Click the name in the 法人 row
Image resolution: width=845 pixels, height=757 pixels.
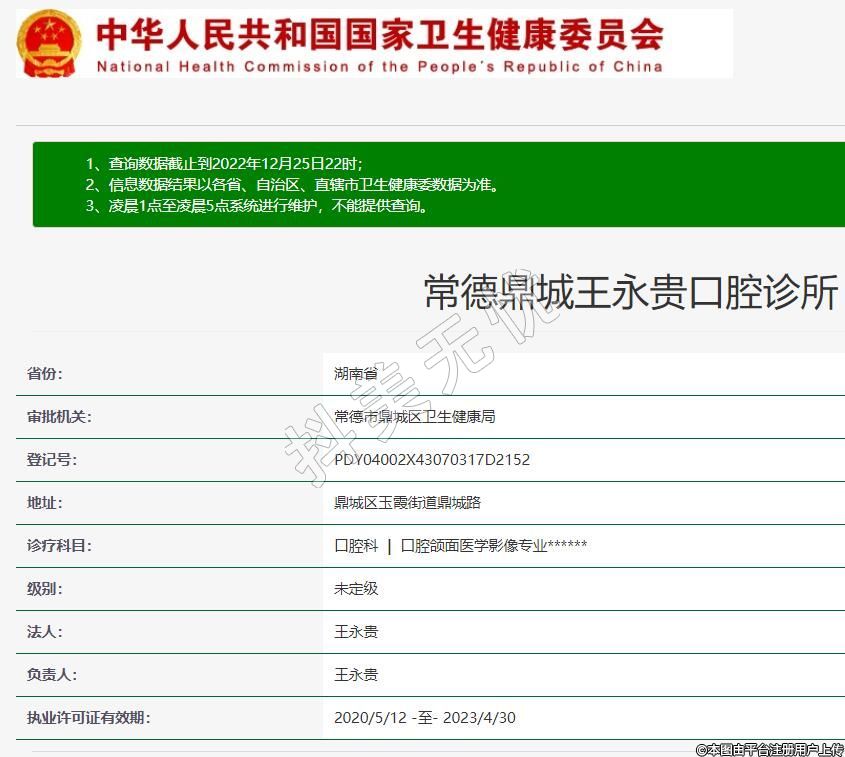point(356,632)
